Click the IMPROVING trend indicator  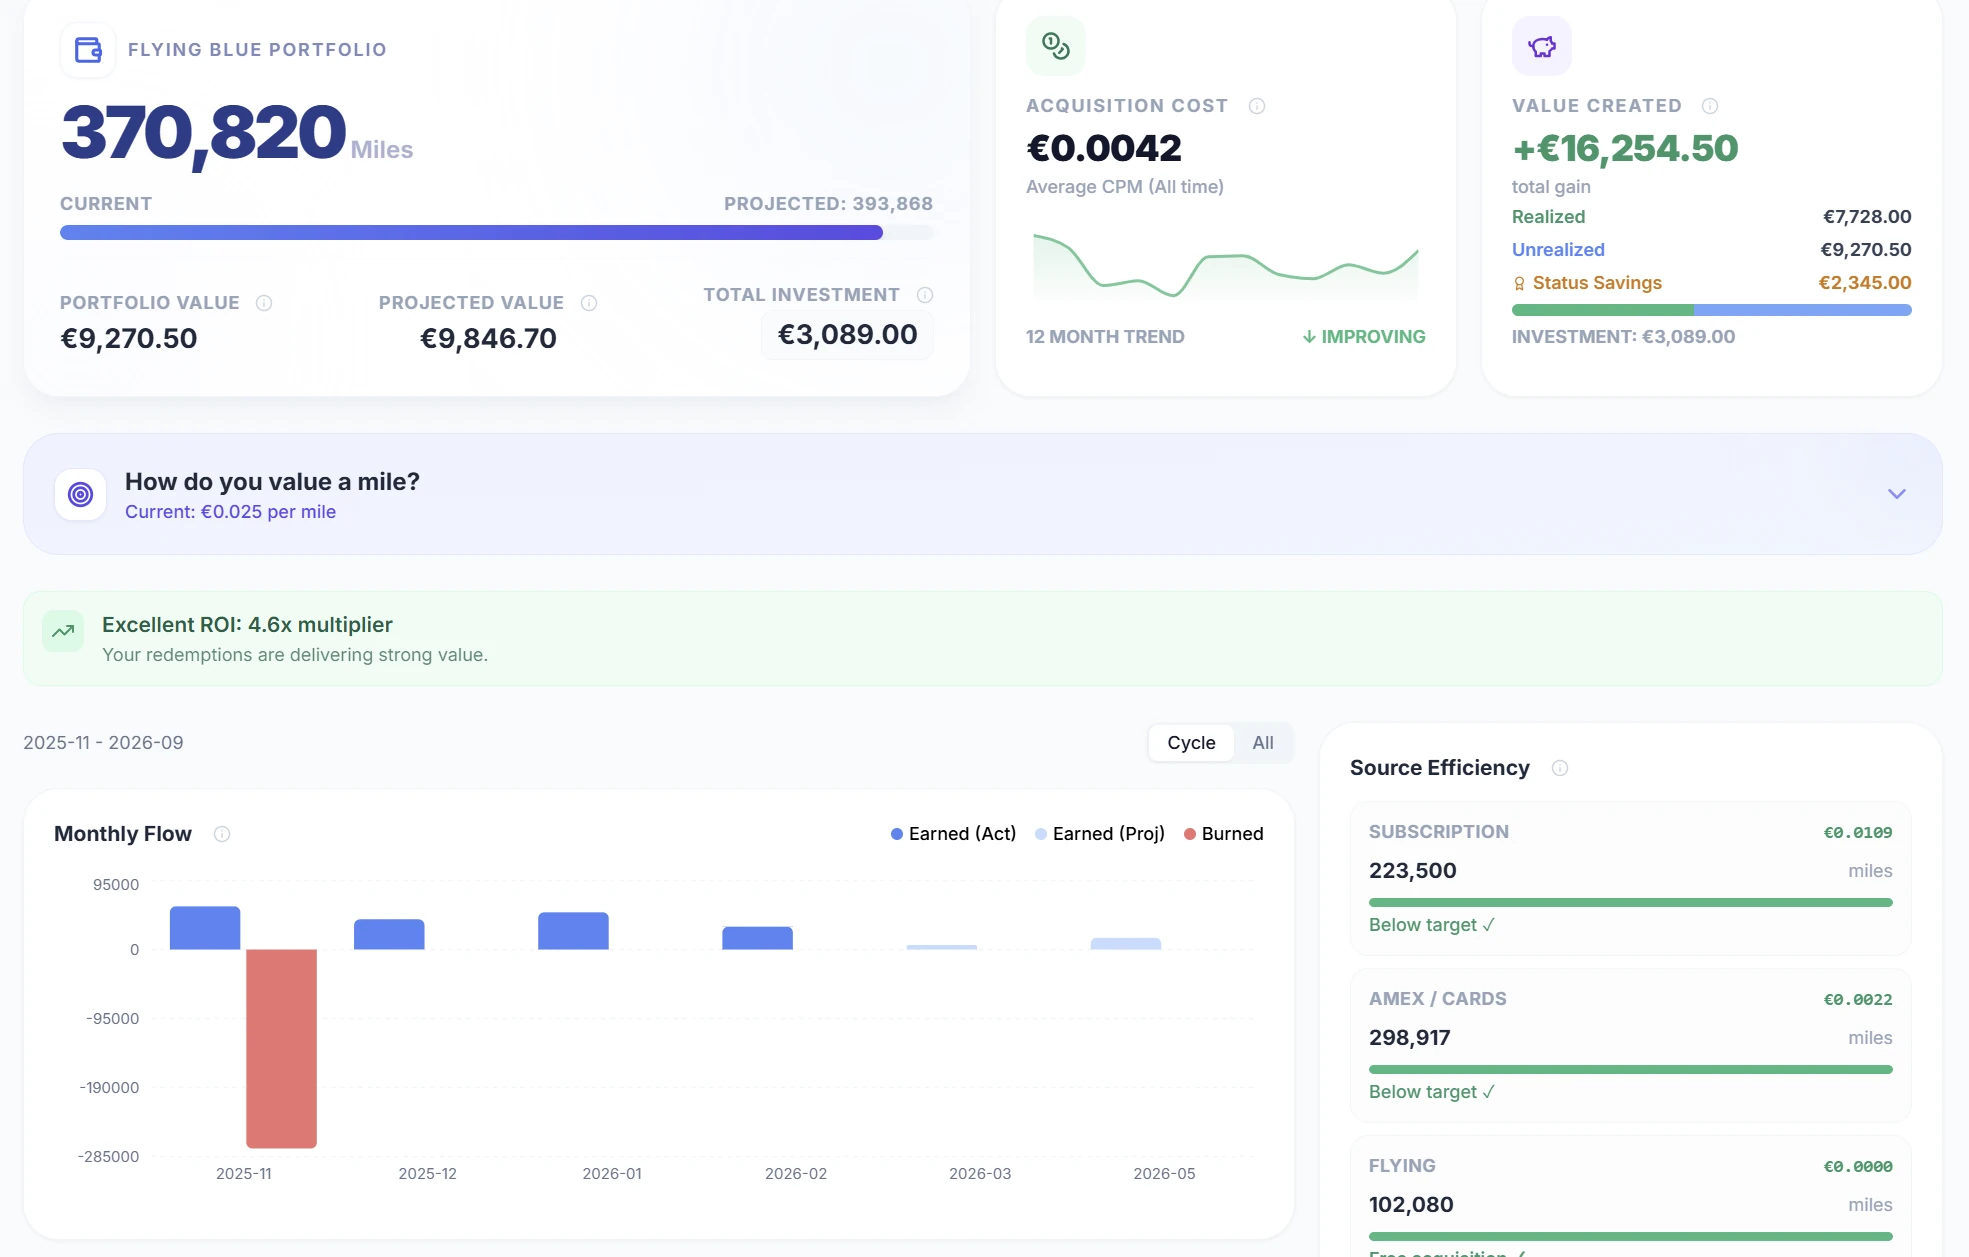1362,337
